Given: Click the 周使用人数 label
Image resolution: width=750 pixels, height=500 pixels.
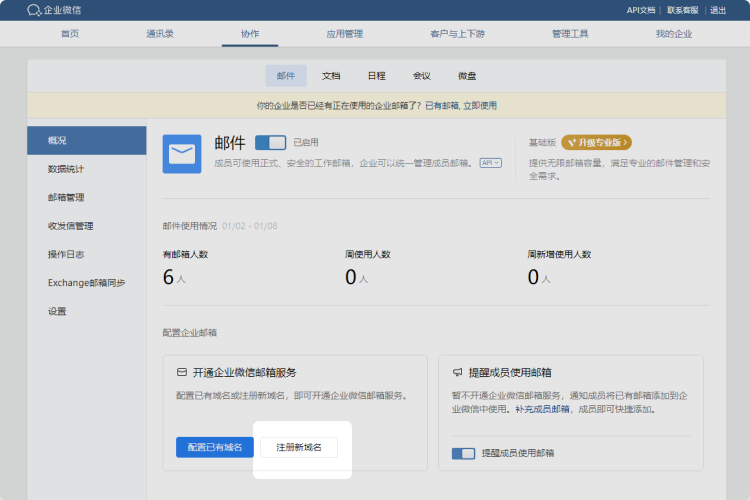Looking at the screenshot, I should coord(368,255).
